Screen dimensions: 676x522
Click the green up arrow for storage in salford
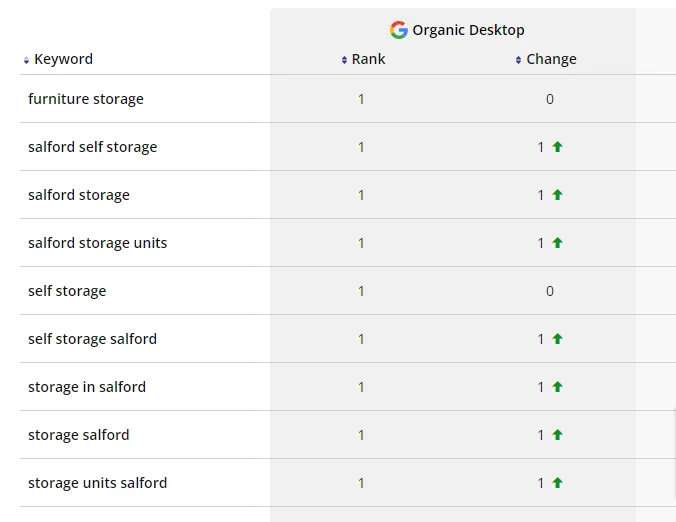pyautogui.click(x=557, y=387)
